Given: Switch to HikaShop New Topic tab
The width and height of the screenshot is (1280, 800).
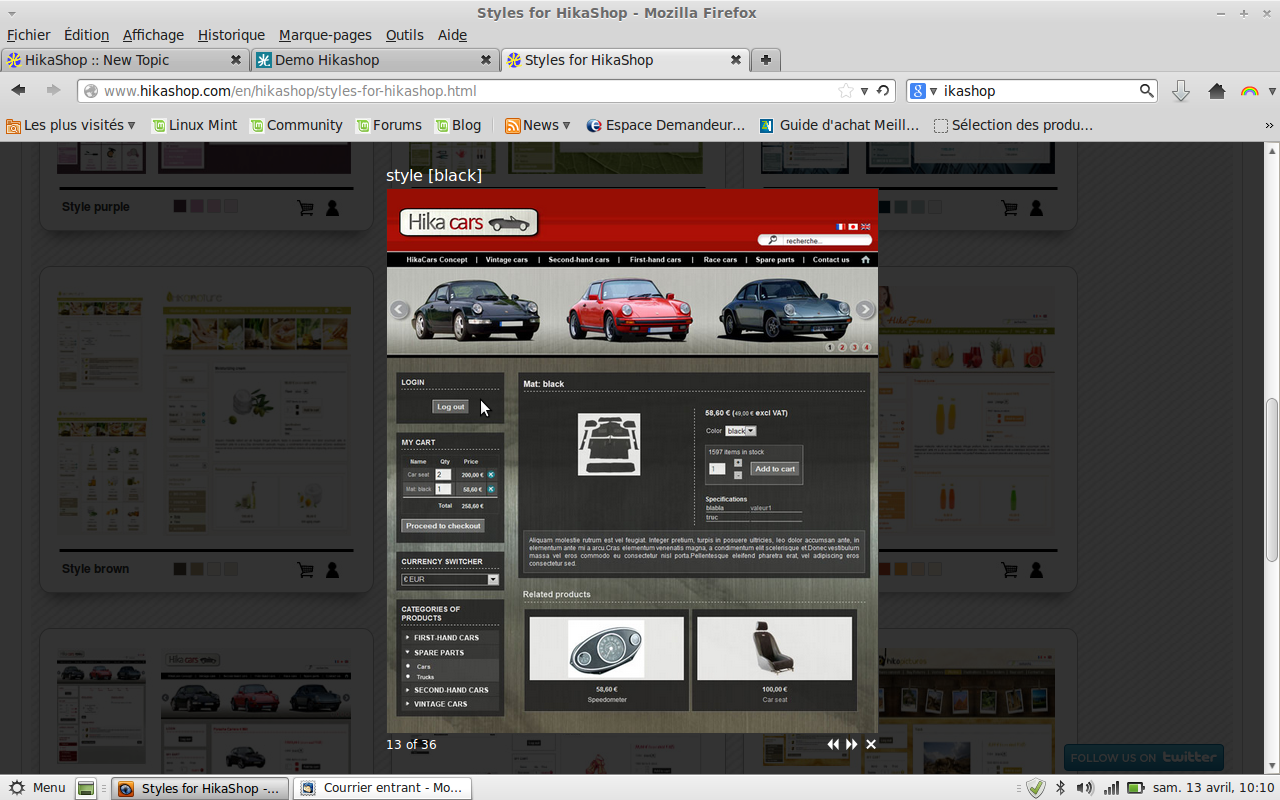Looking at the screenshot, I should [124, 60].
